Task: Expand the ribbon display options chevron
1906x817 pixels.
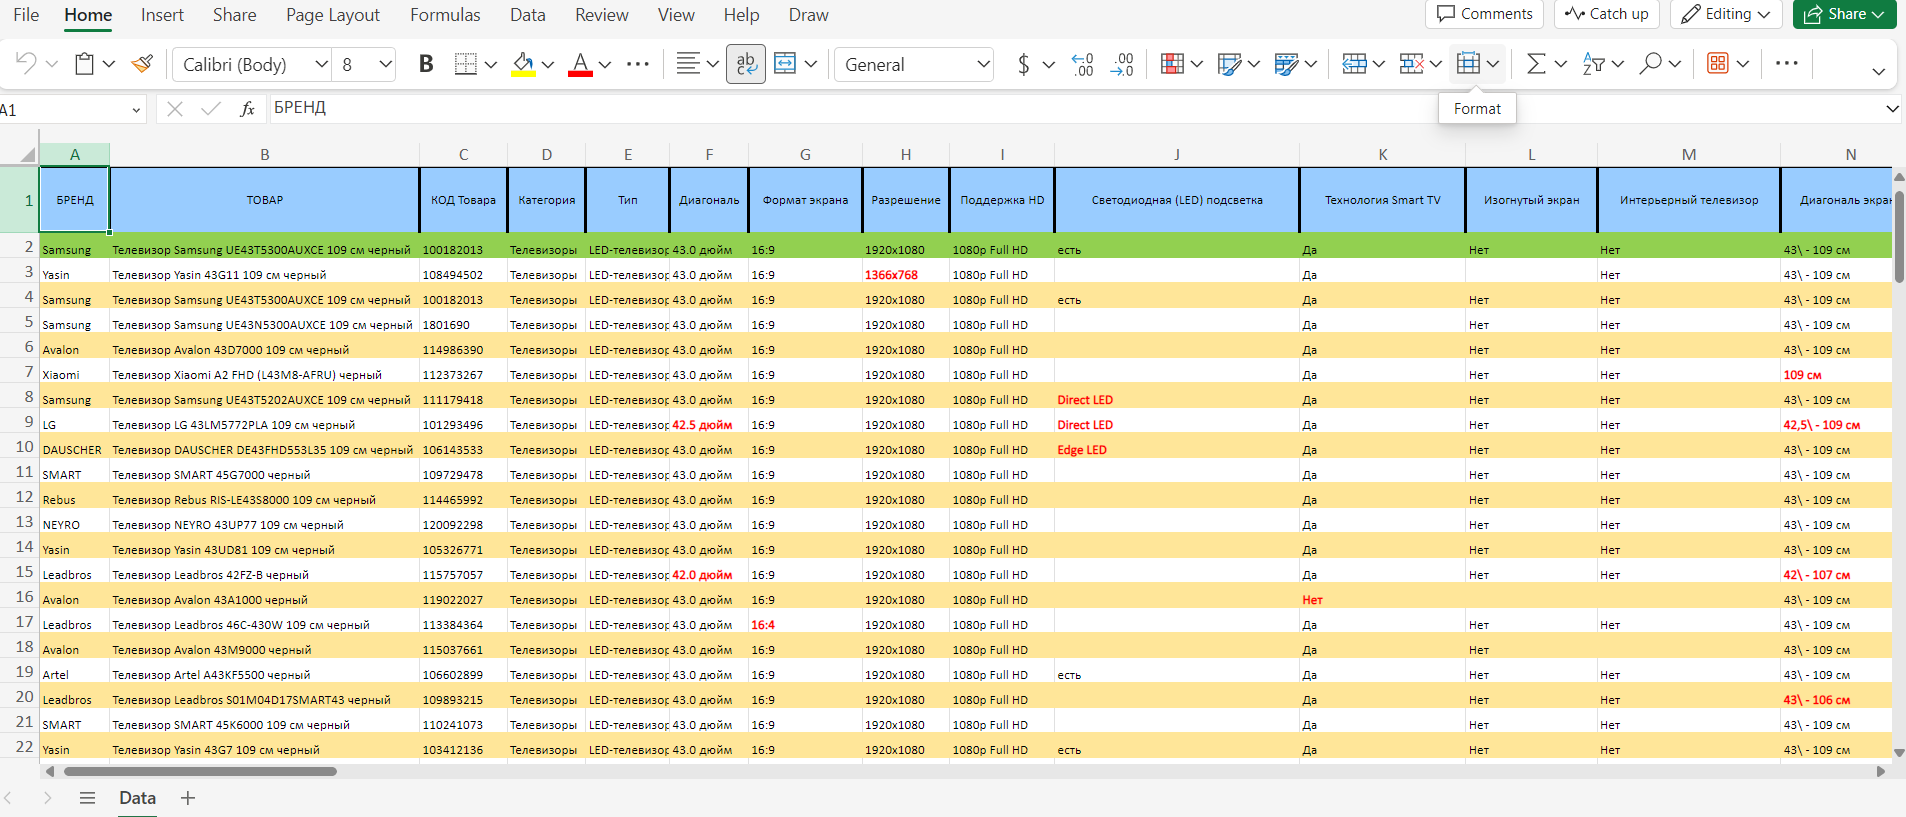Action: click(x=1878, y=71)
